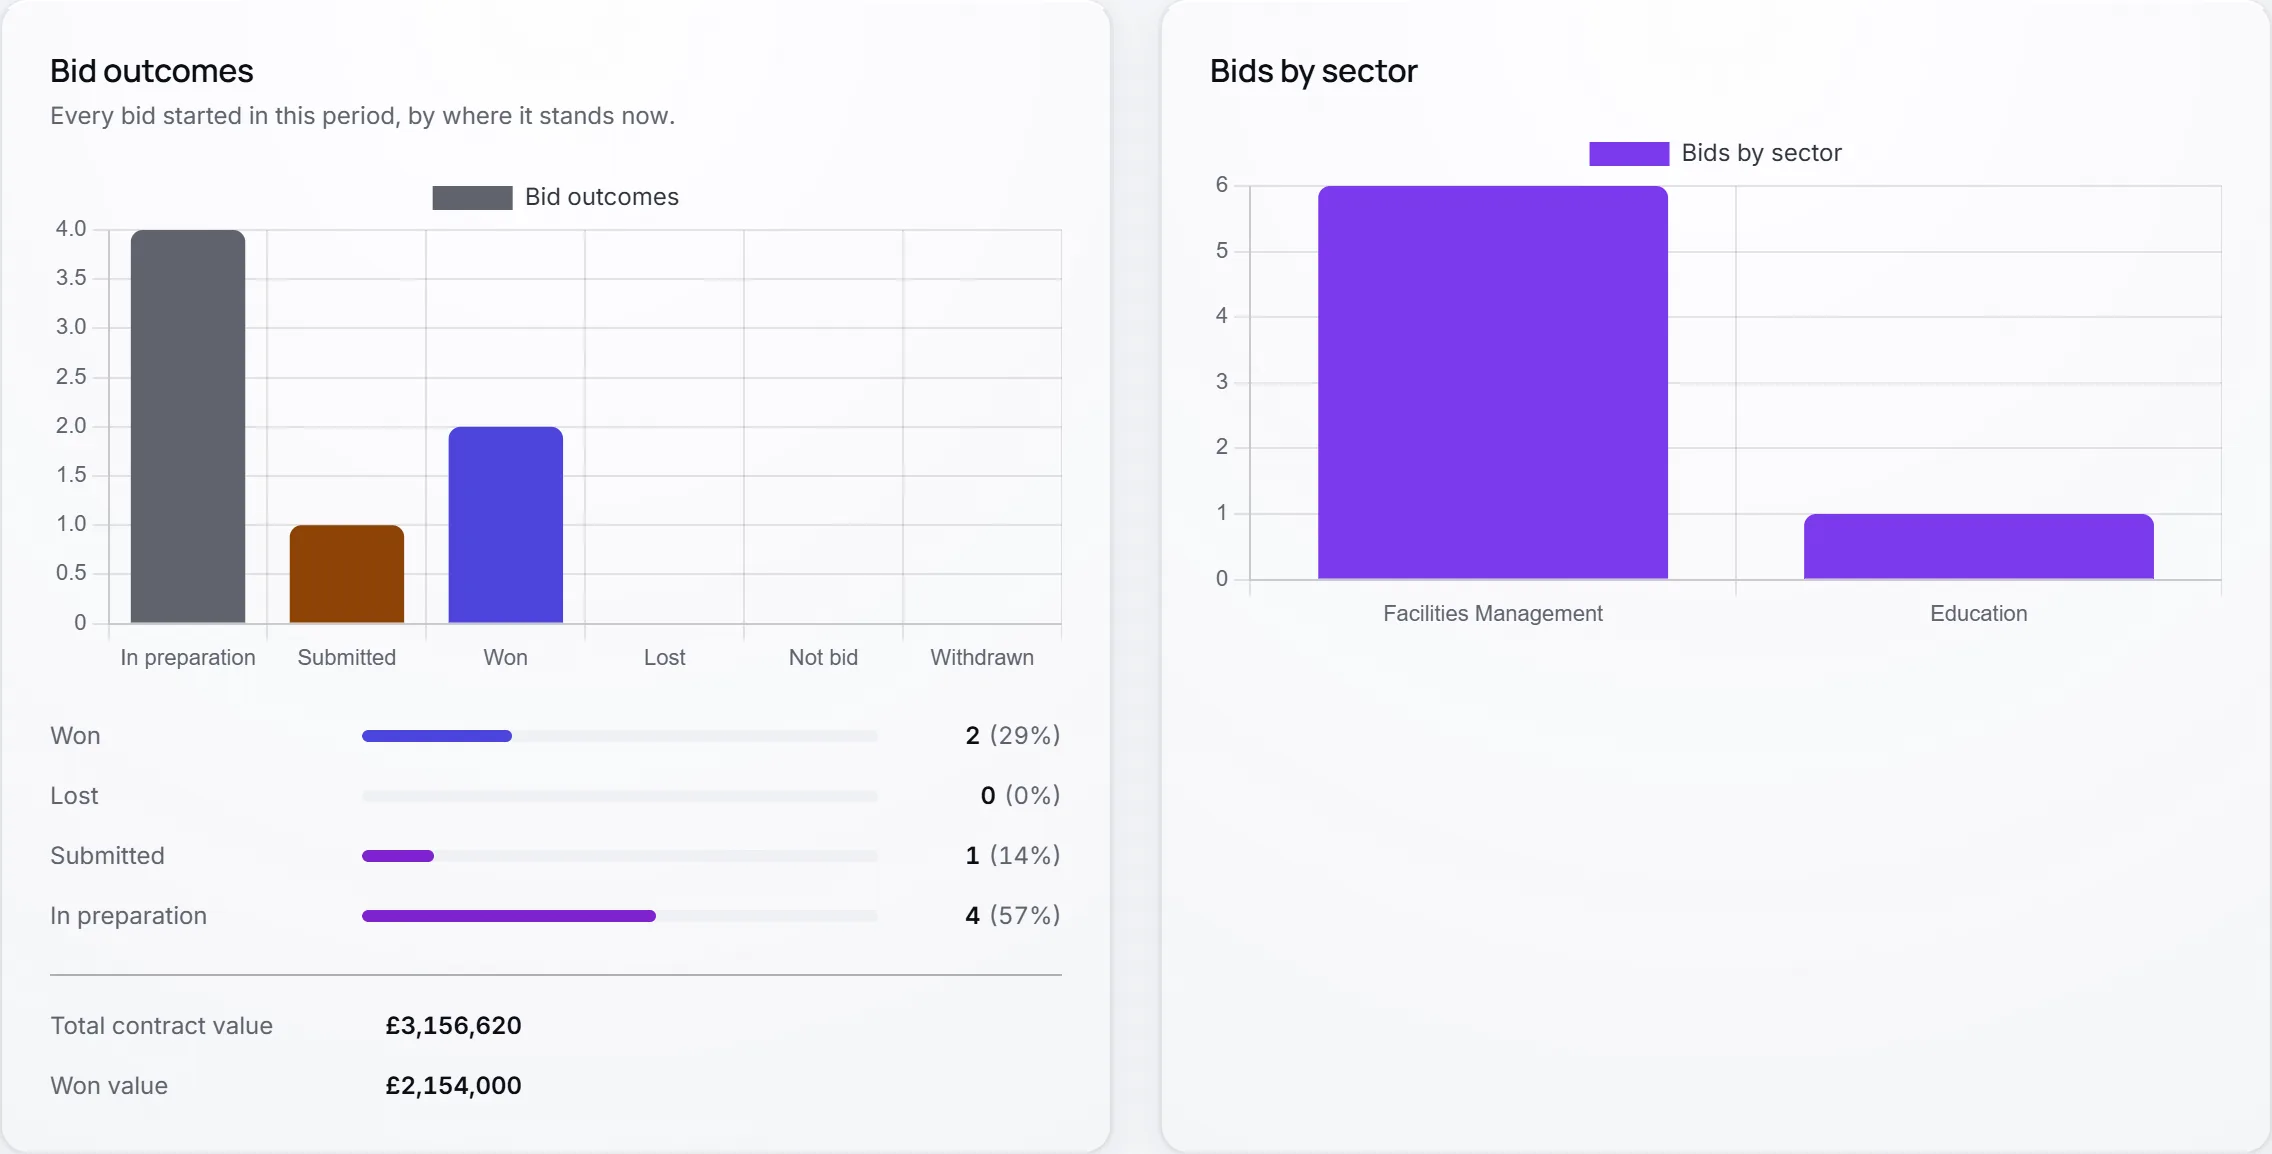Click the Won progress bar
This screenshot has height=1154, width=2272.
pos(620,736)
